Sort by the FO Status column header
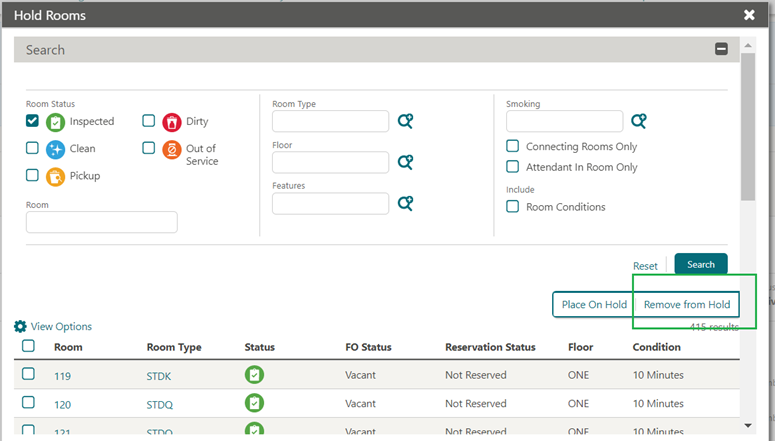Viewport: 775px width, 441px height. pyautogui.click(x=368, y=347)
